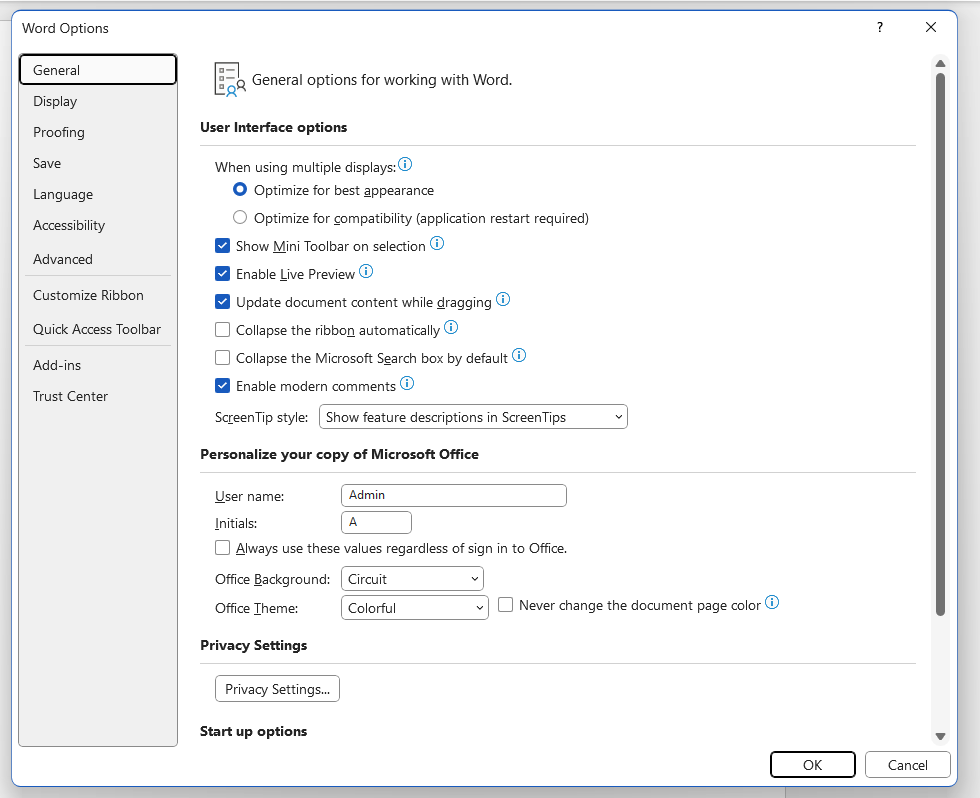980x798 pixels.
Task: Click info icon next to Enable modern comments
Action: pos(407,383)
